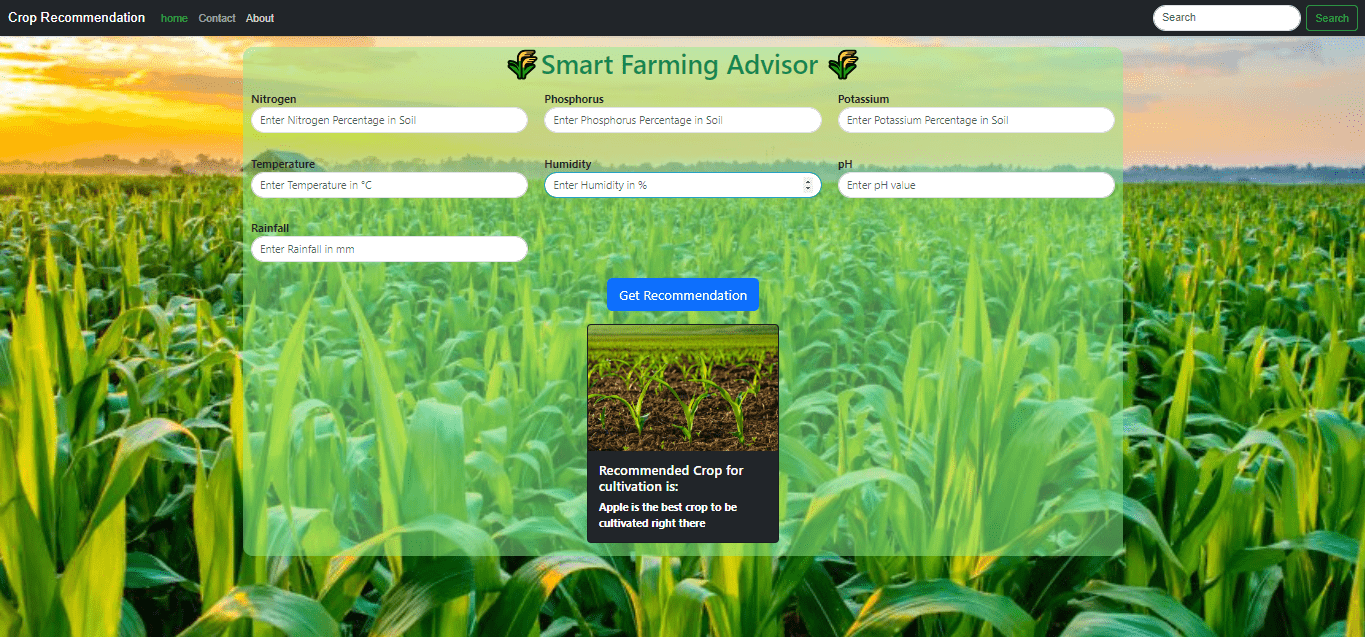Click the Humidity field spinner arrows
This screenshot has width=1365, height=637.
point(808,185)
